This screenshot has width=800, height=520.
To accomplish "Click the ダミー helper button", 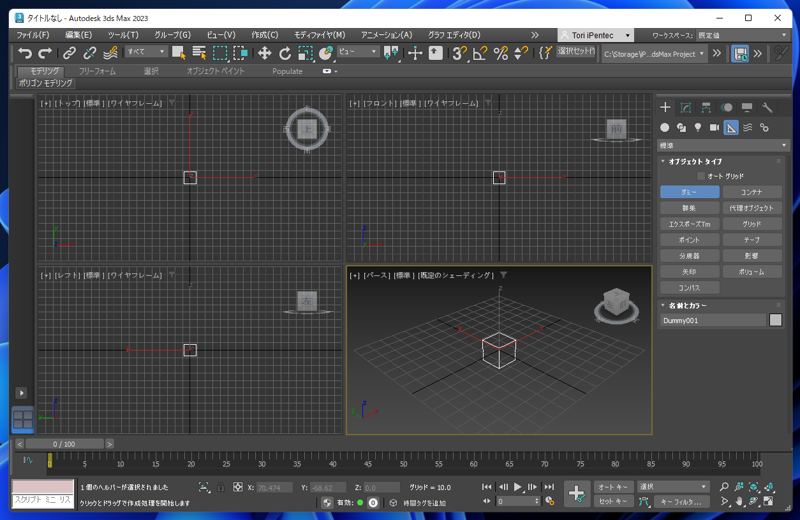I will [689, 192].
